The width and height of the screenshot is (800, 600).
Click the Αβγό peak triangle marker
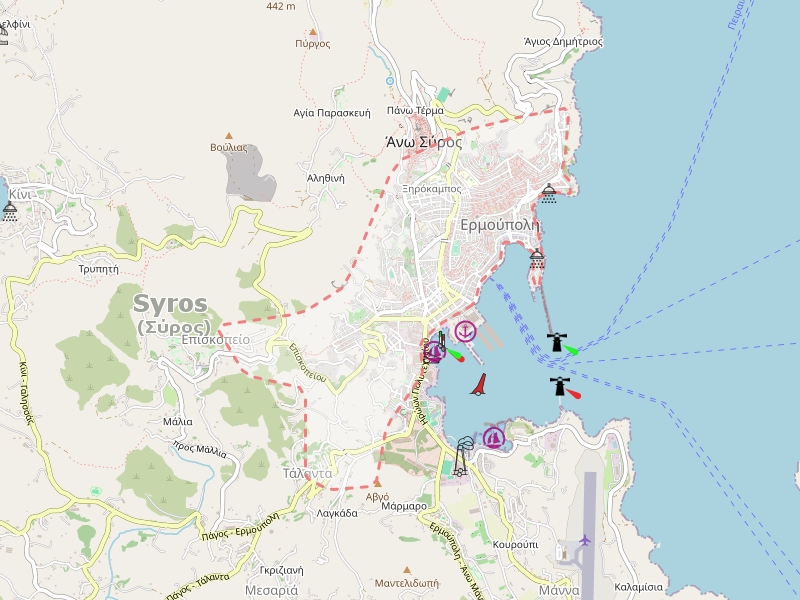point(378,483)
